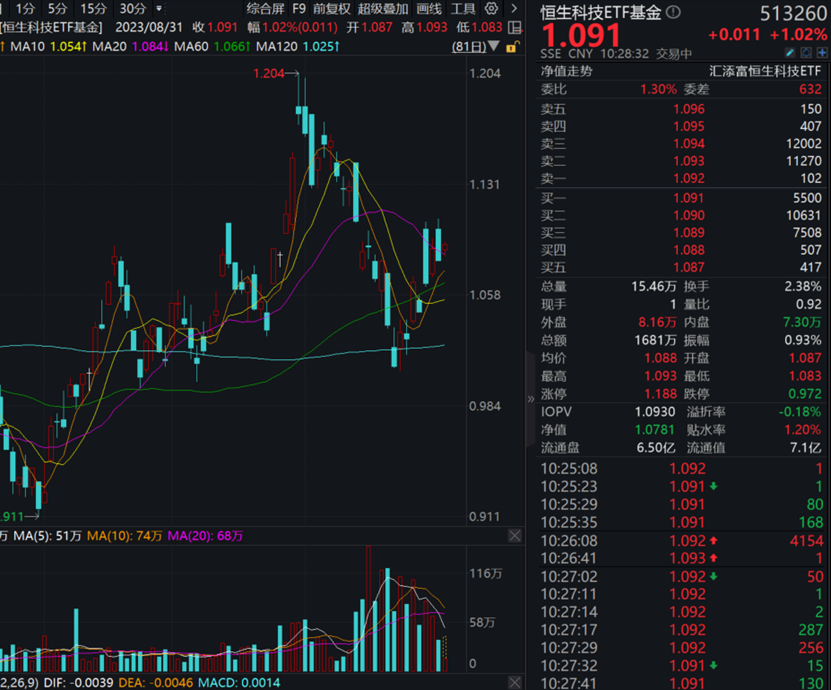The width and height of the screenshot is (831, 690).
Task: Open the dropdown arrow beside the lock icon
Action: pyautogui.click(x=494, y=44)
